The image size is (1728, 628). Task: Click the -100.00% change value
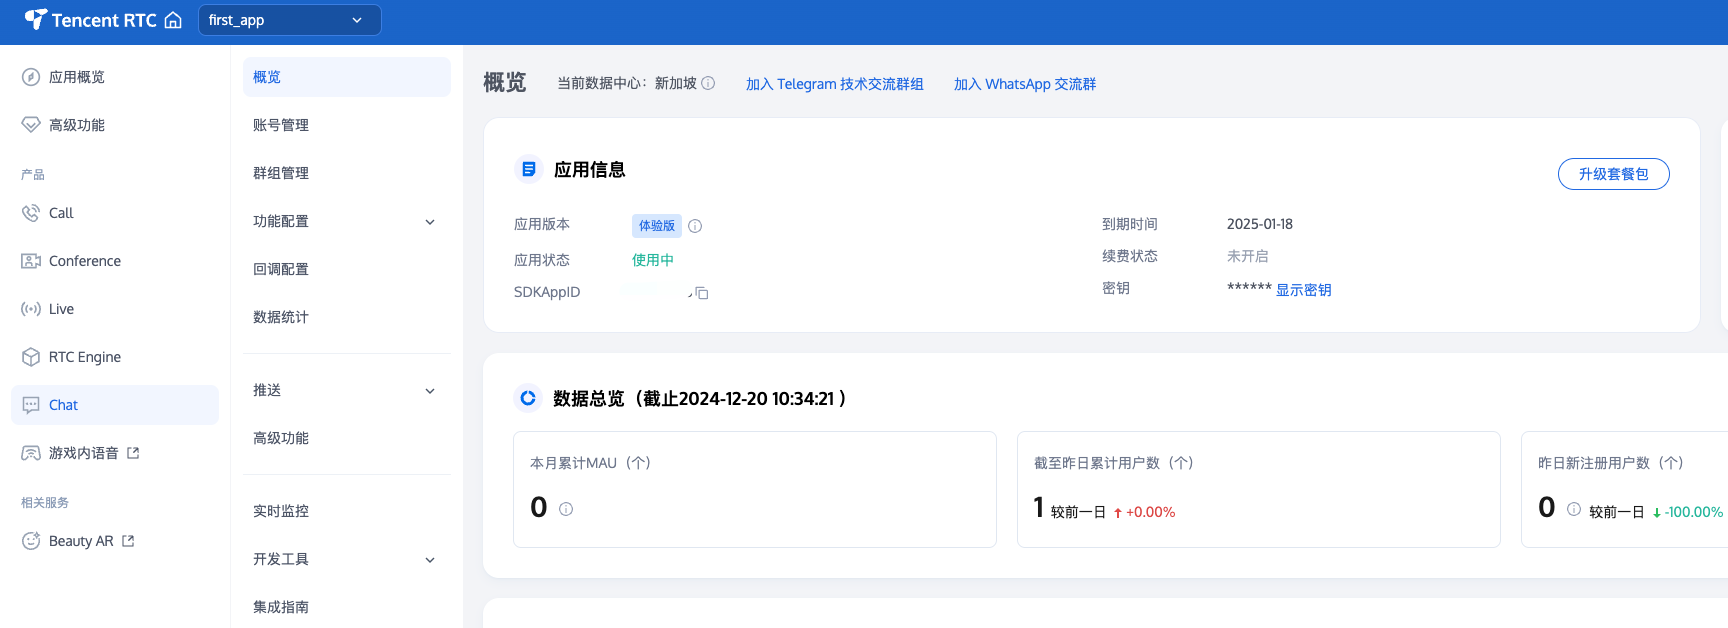1694,512
